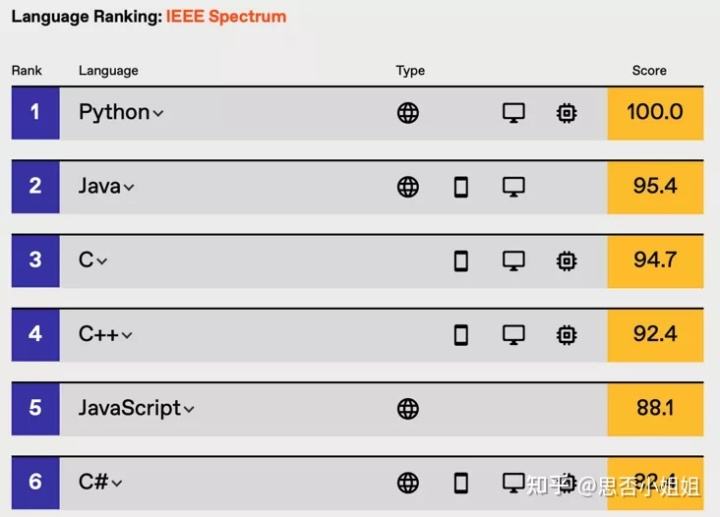Image resolution: width=720 pixels, height=517 pixels.
Task: Click the Score column header
Action: tap(649, 71)
